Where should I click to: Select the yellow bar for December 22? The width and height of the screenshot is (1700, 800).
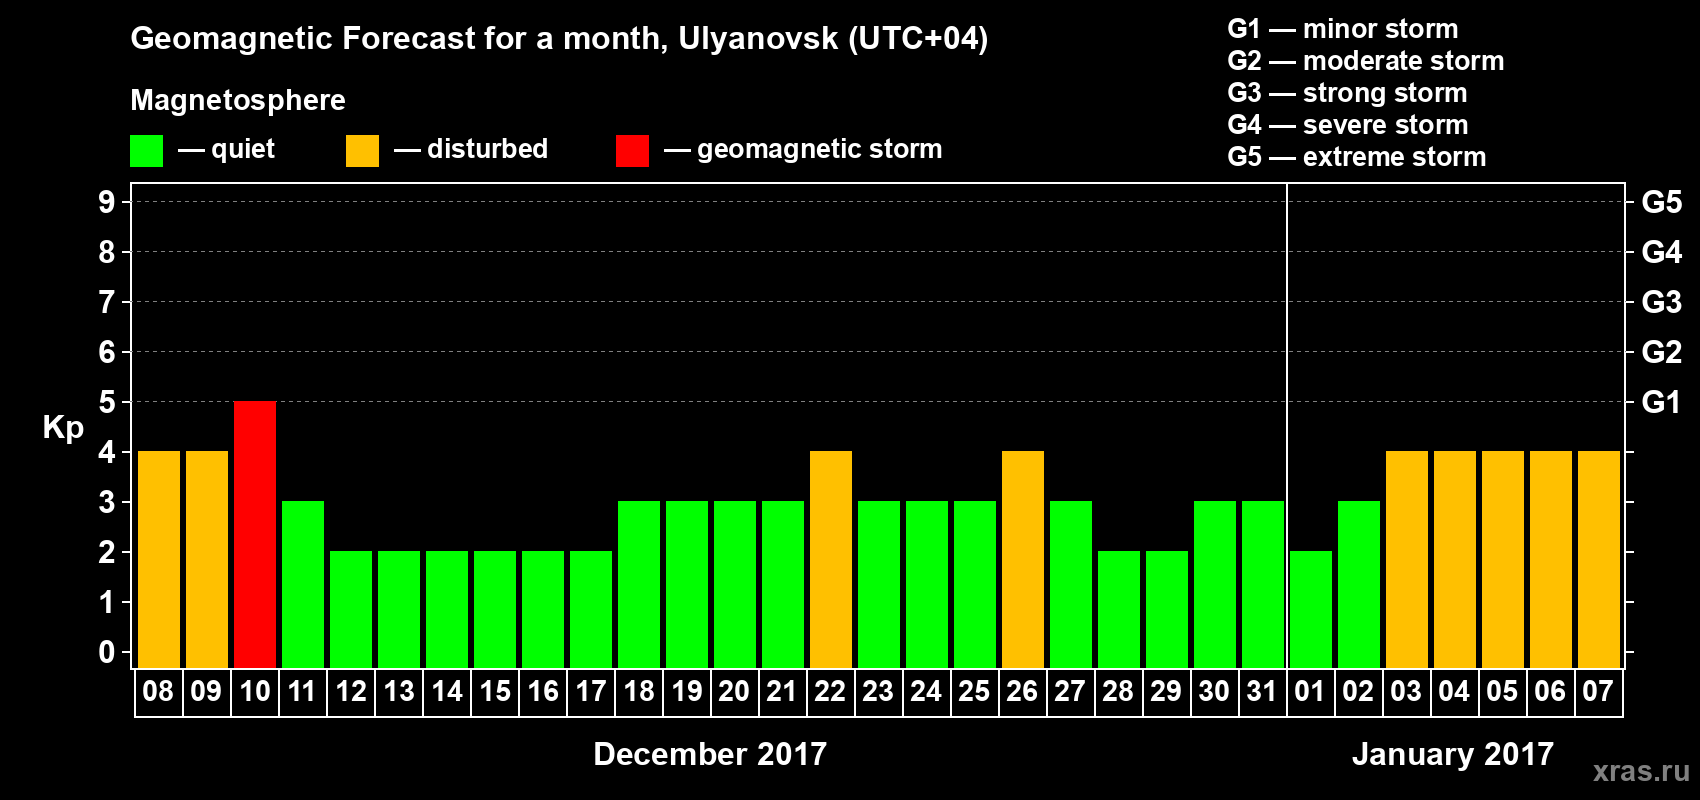coord(831,559)
